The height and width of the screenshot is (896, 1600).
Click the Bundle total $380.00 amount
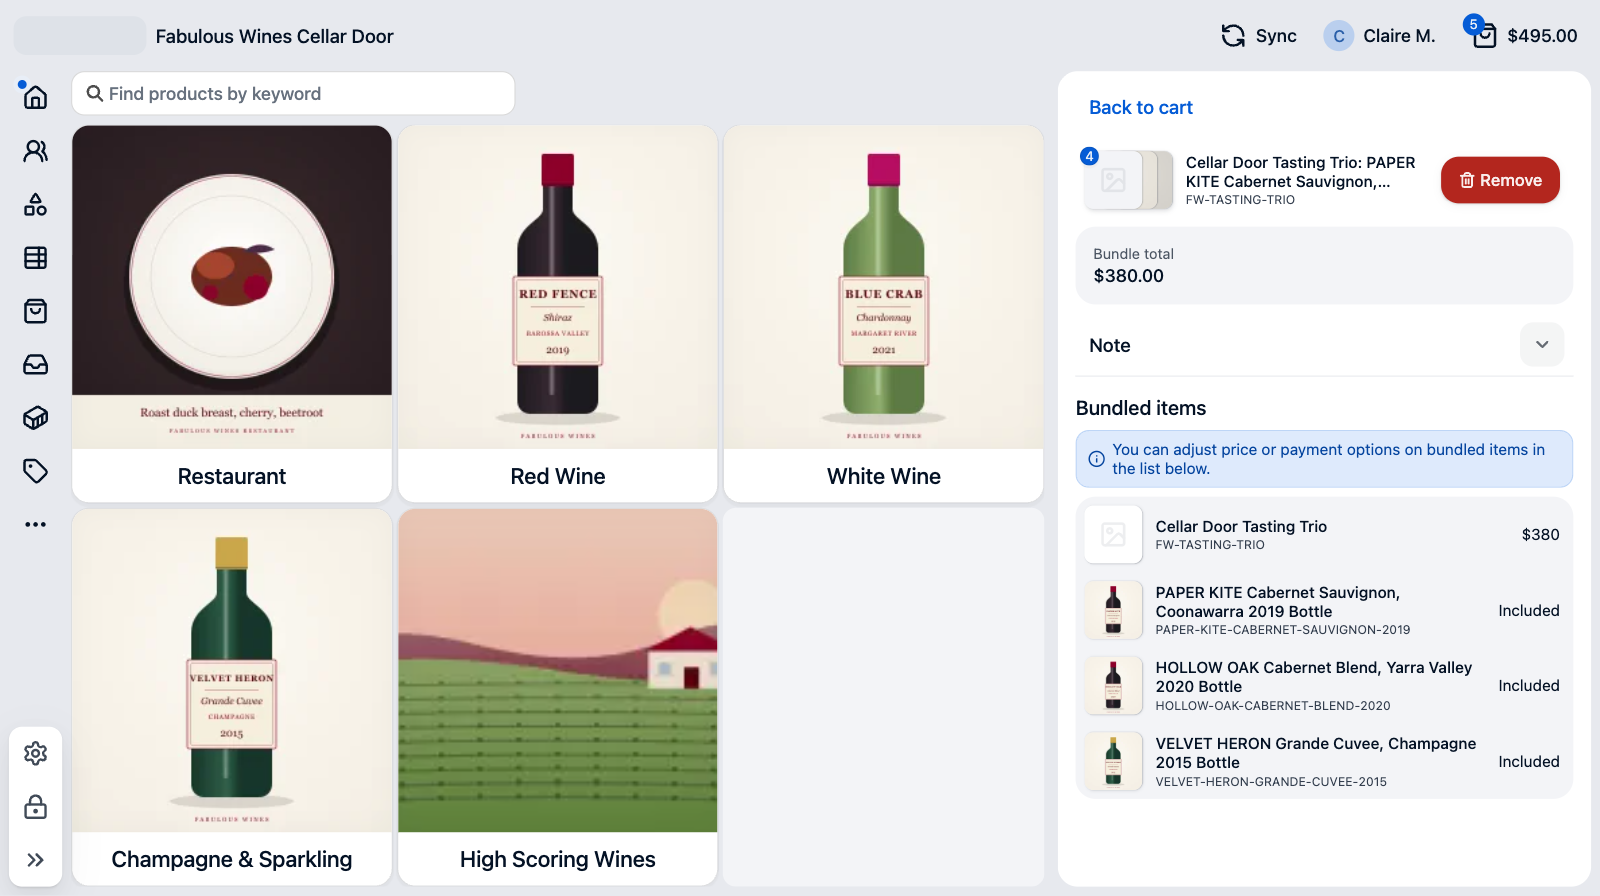click(x=1128, y=276)
